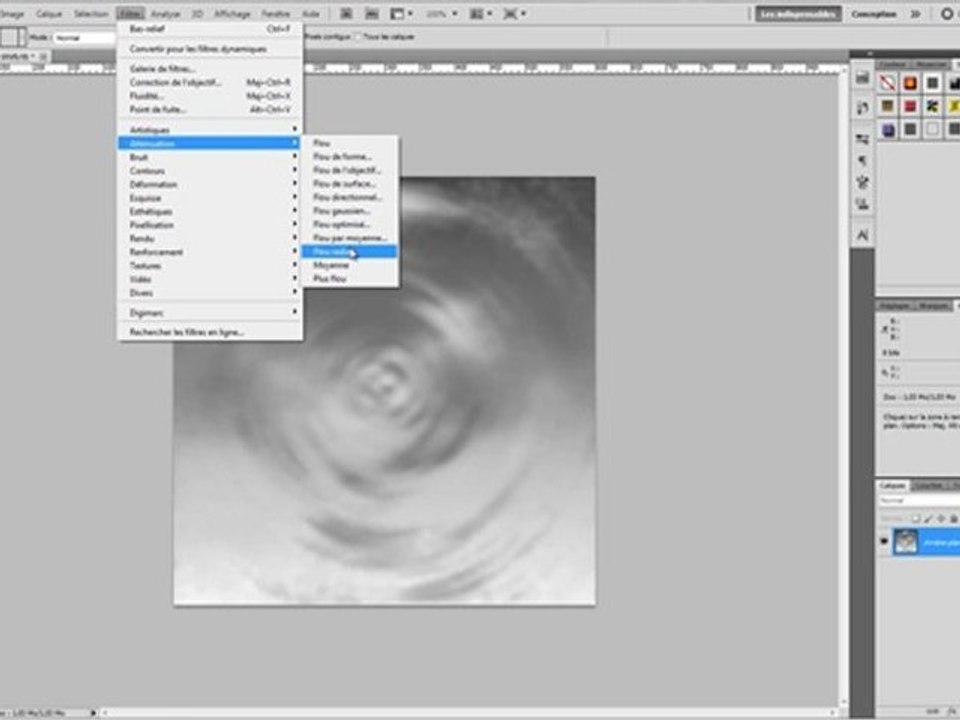Expand the Rendu filter submenu
The image size is (960, 720).
coord(209,238)
